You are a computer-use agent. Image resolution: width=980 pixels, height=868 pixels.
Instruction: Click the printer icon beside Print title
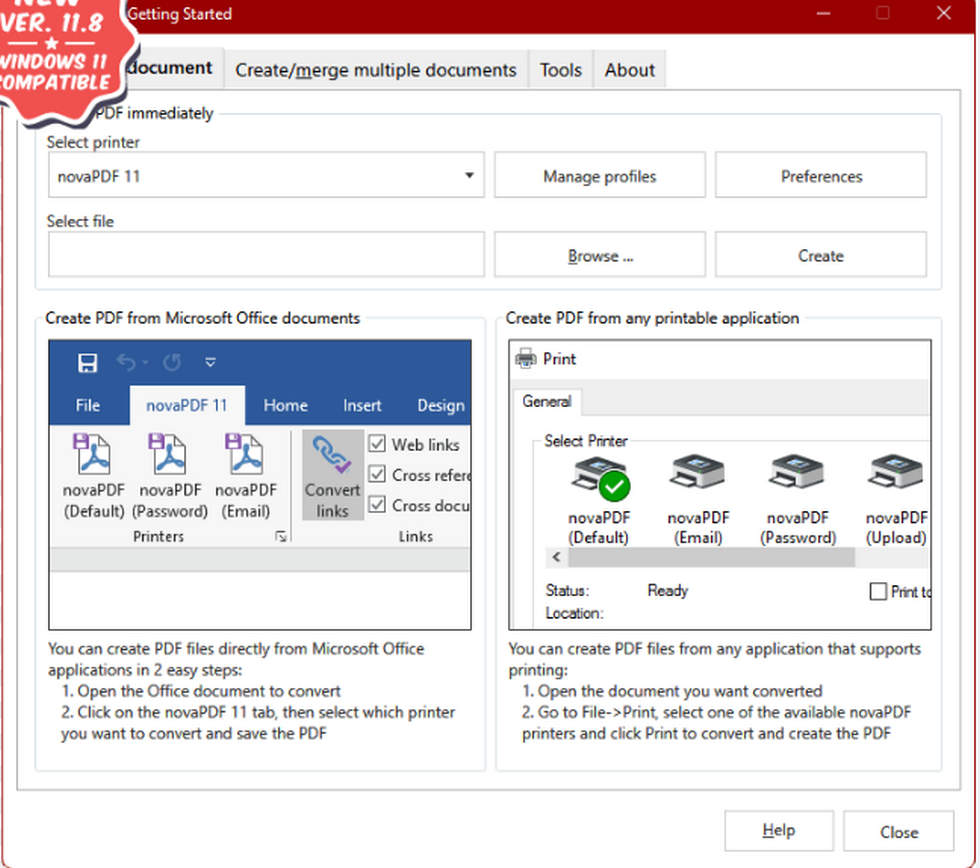(x=526, y=359)
